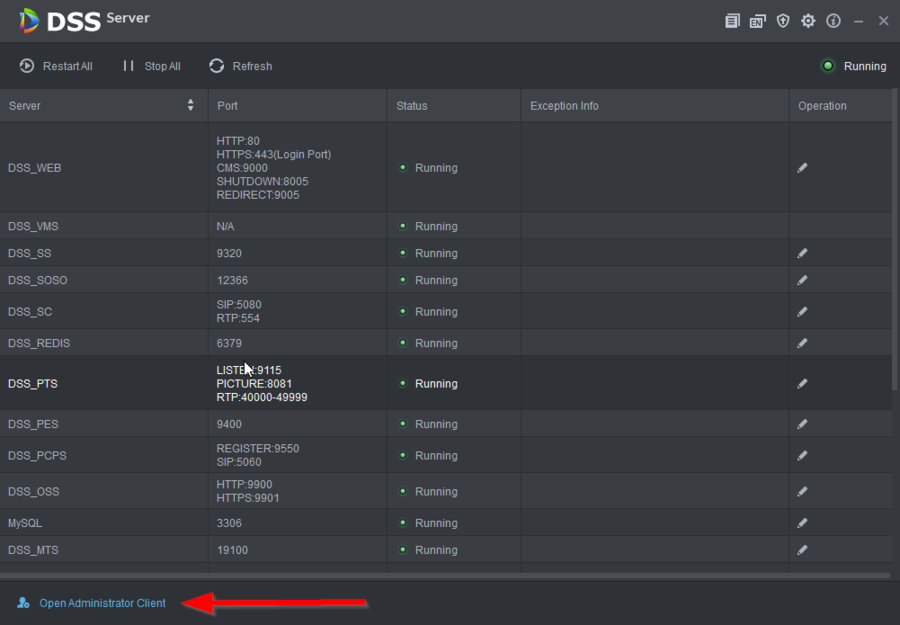
Task: Refresh the service list
Action: [240, 66]
